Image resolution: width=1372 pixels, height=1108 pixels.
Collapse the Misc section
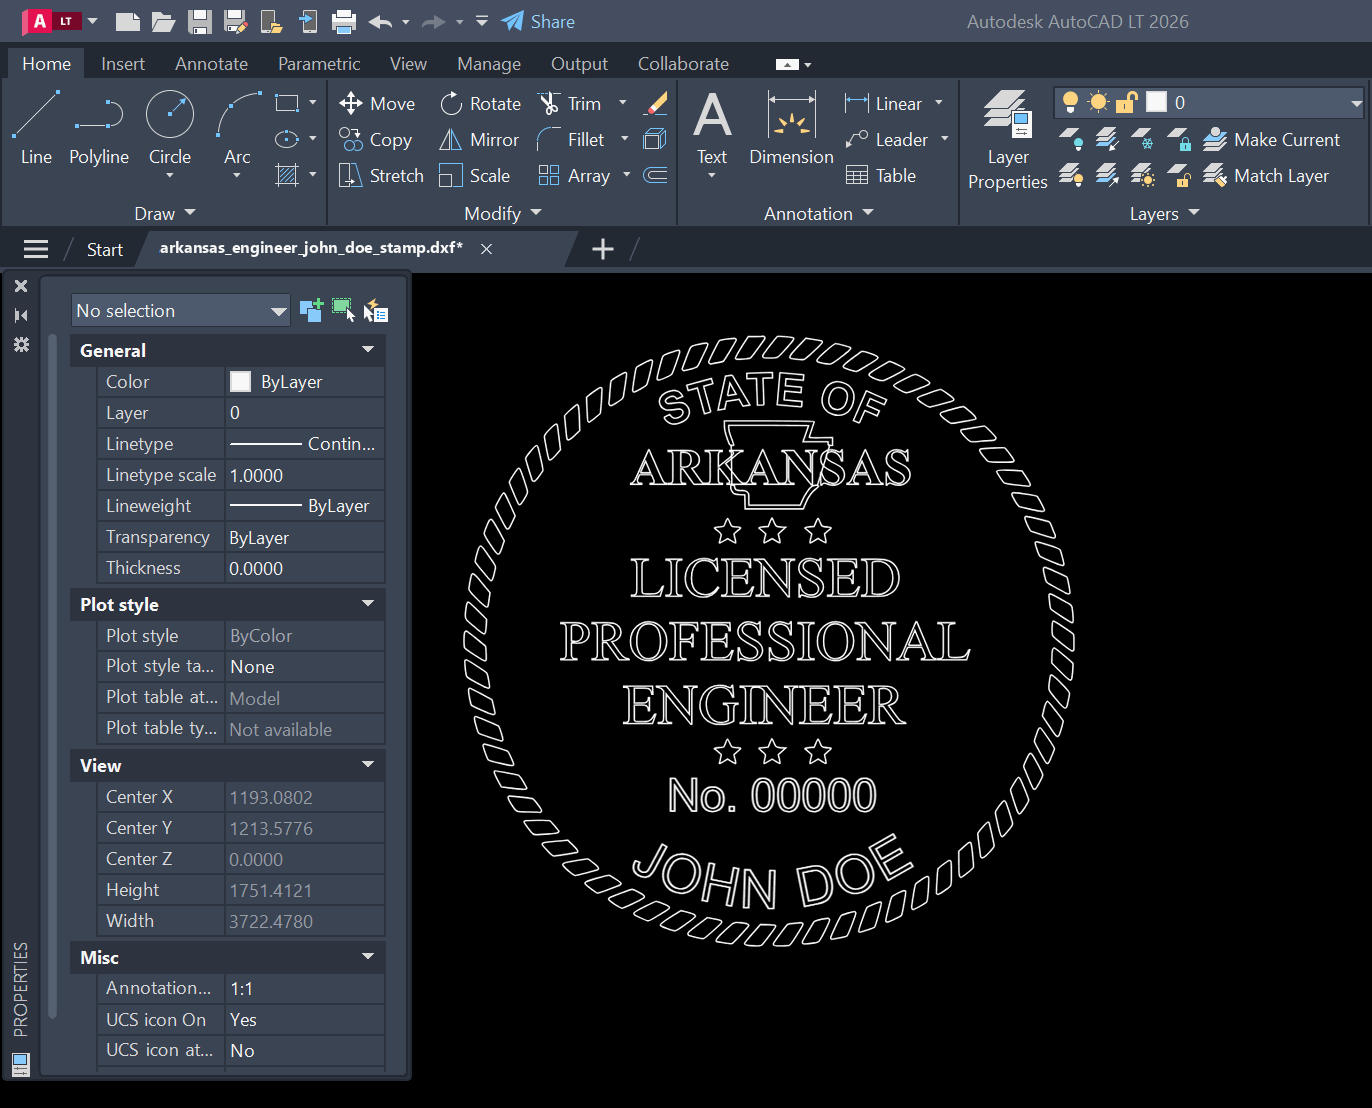point(368,957)
